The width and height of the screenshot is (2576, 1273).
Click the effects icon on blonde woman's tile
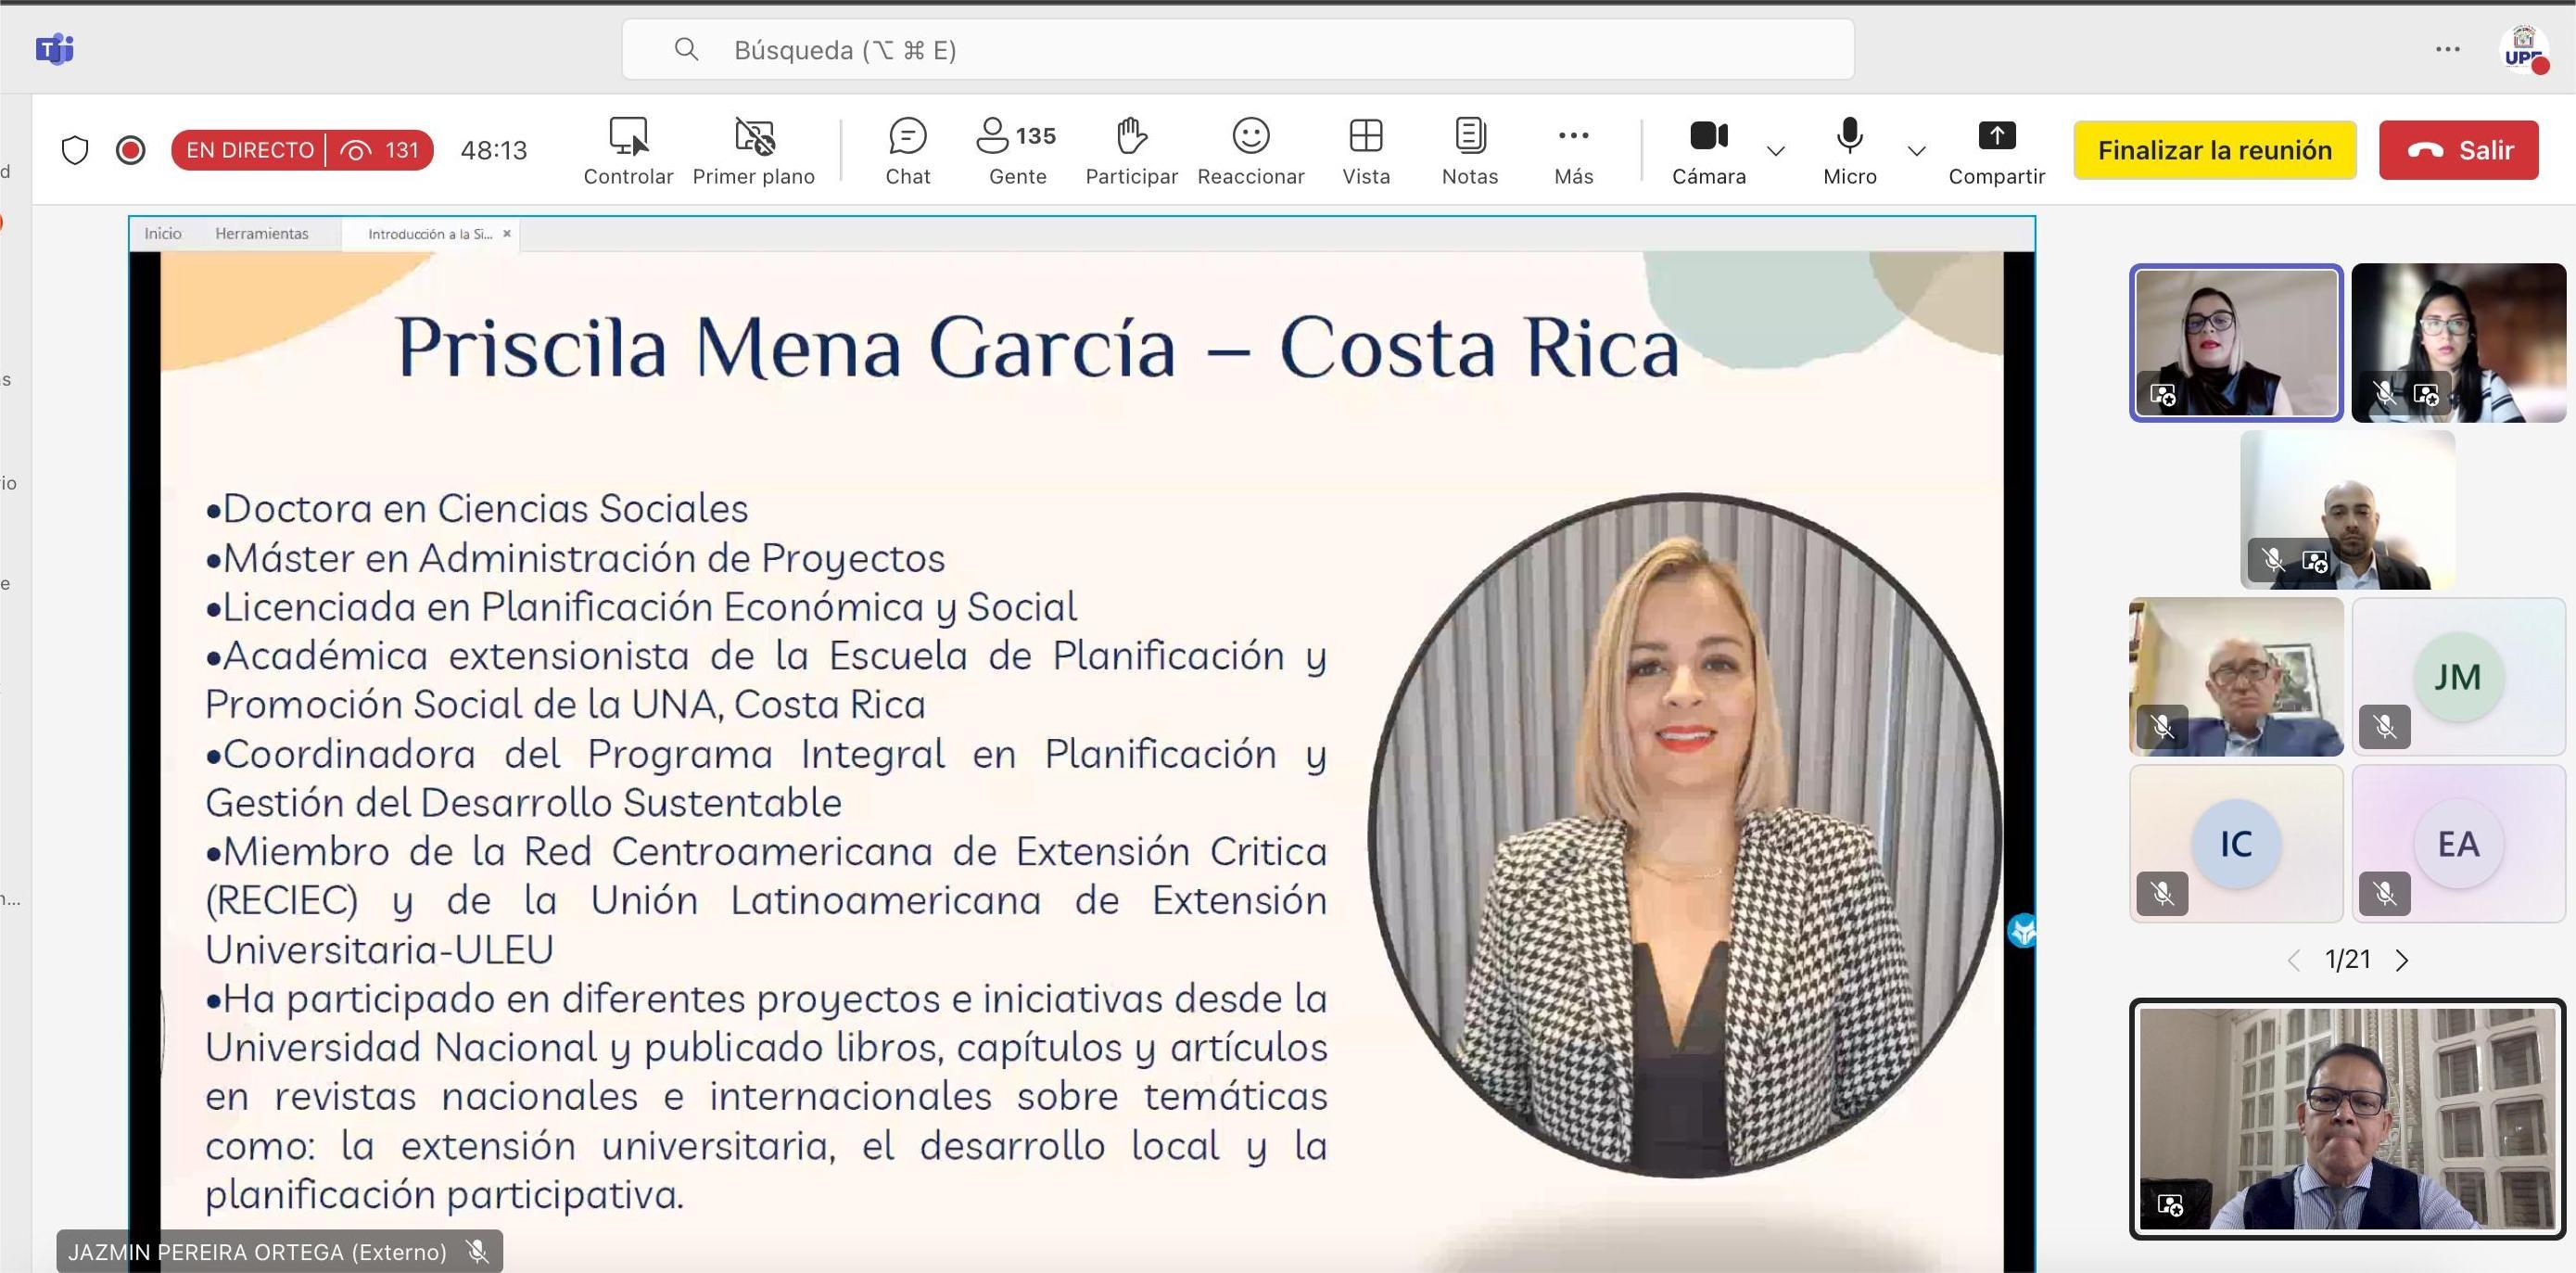click(x=2164, y=395)
